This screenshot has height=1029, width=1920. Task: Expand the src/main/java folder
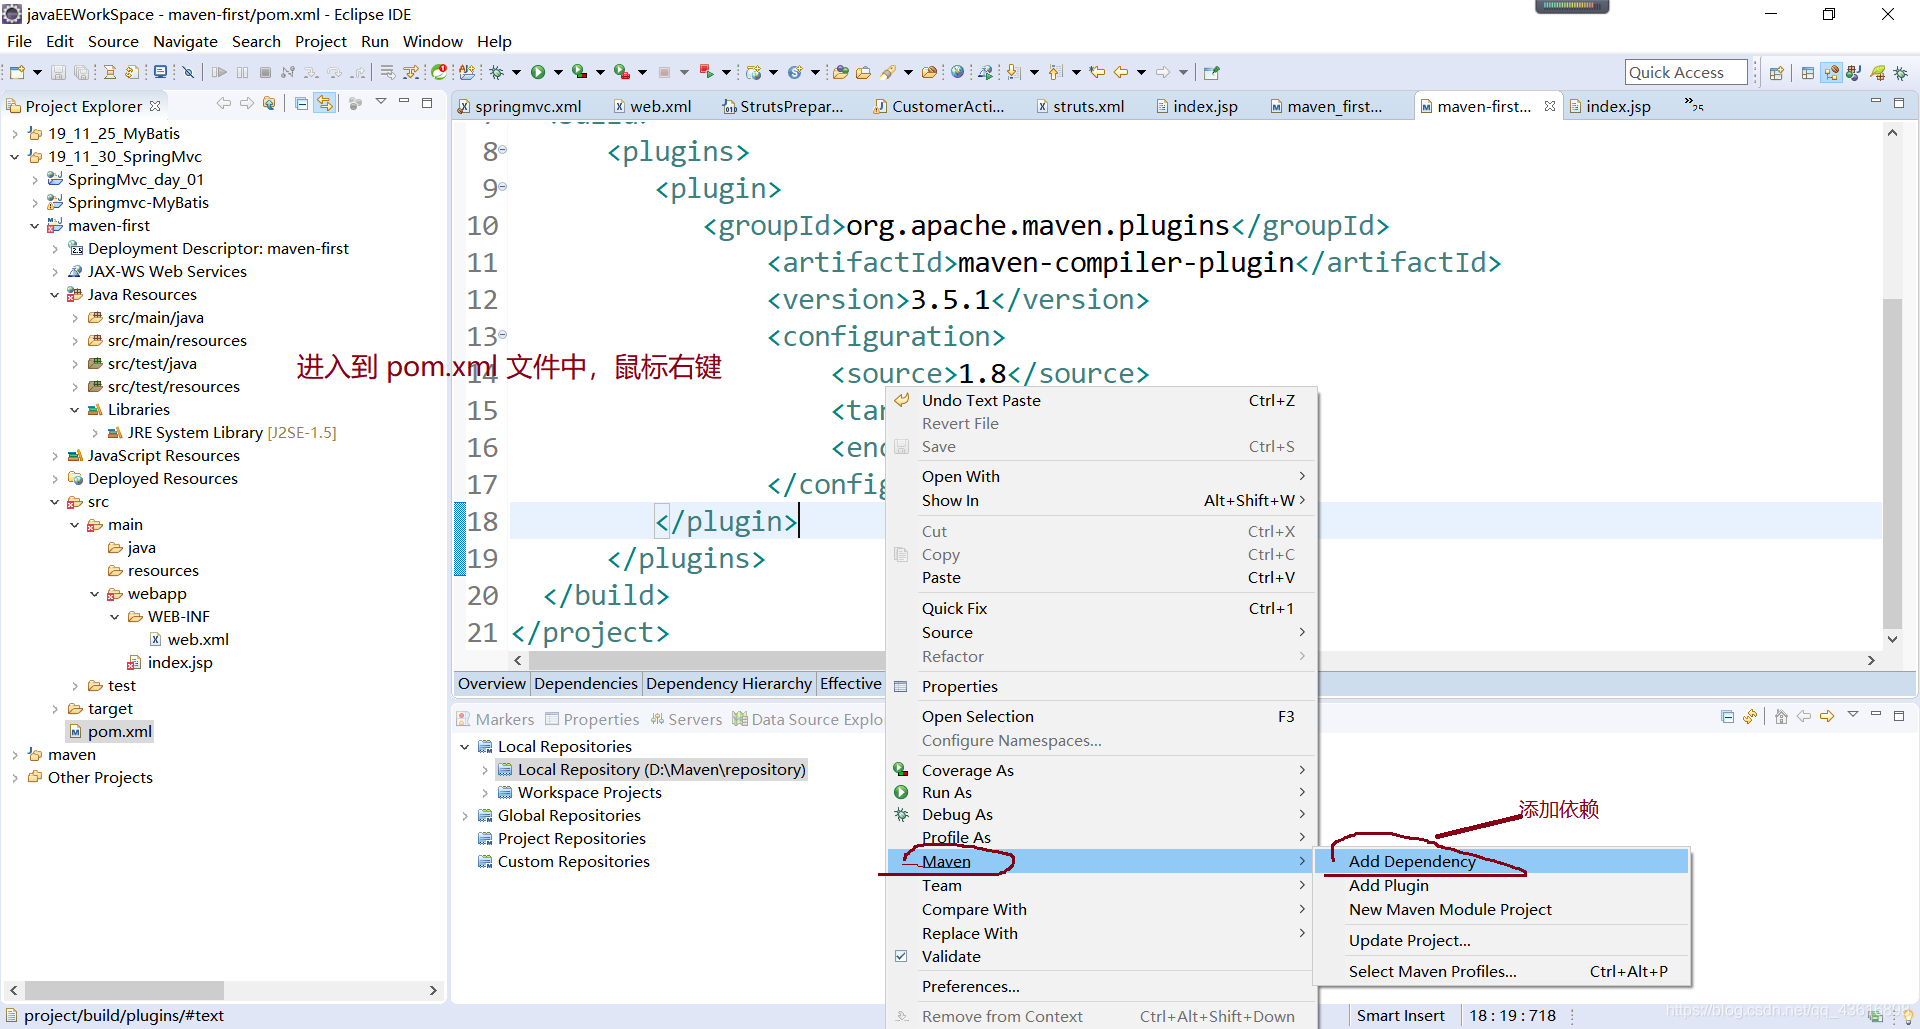tap(74, 318)
